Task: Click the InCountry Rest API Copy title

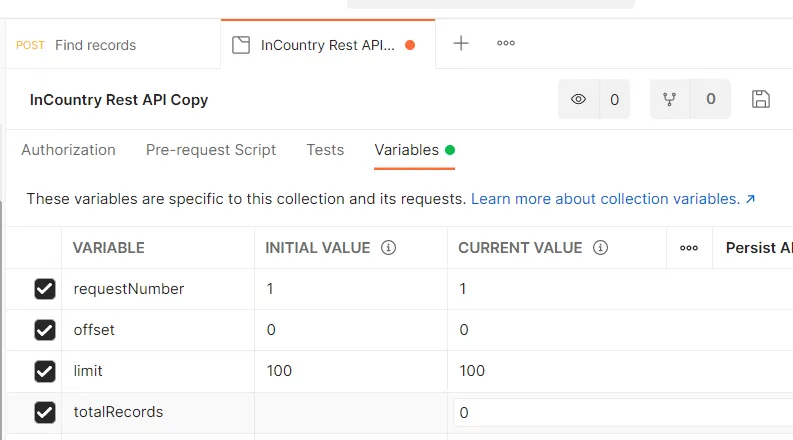Action: pyautogui.click(x=119, y=100)
